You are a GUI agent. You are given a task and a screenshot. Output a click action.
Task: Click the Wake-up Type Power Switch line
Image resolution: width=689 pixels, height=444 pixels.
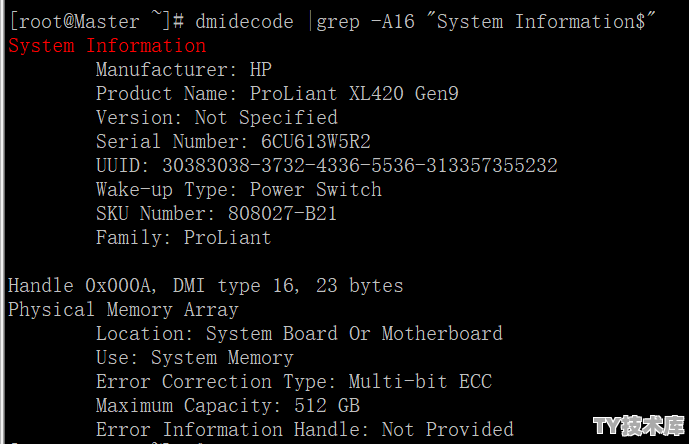[239, 190]
